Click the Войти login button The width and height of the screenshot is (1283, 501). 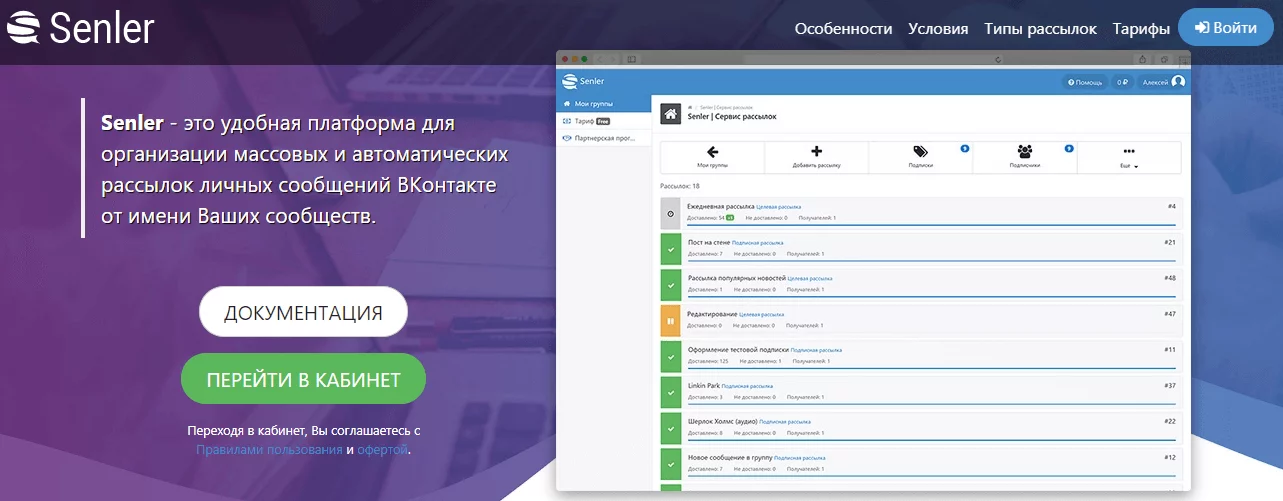[1226, 27]
